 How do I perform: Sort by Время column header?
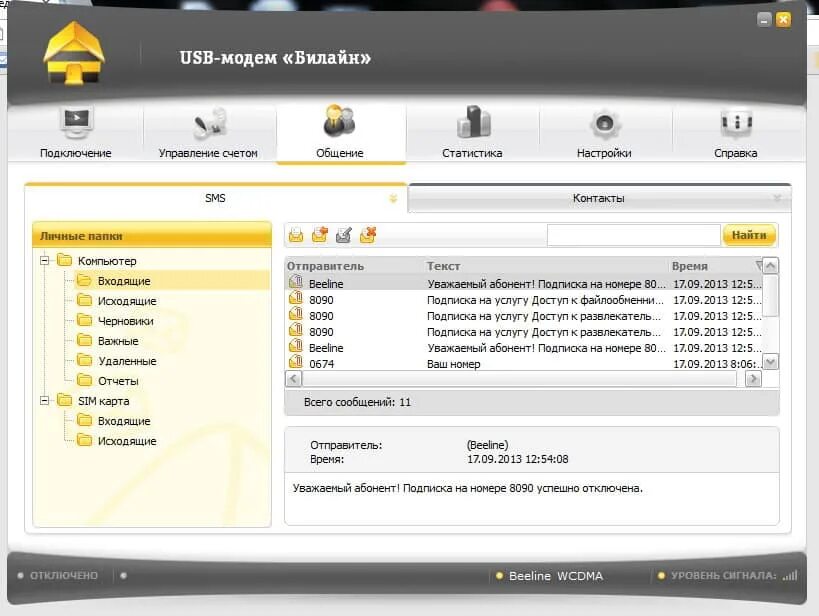[x=689, y=266]
